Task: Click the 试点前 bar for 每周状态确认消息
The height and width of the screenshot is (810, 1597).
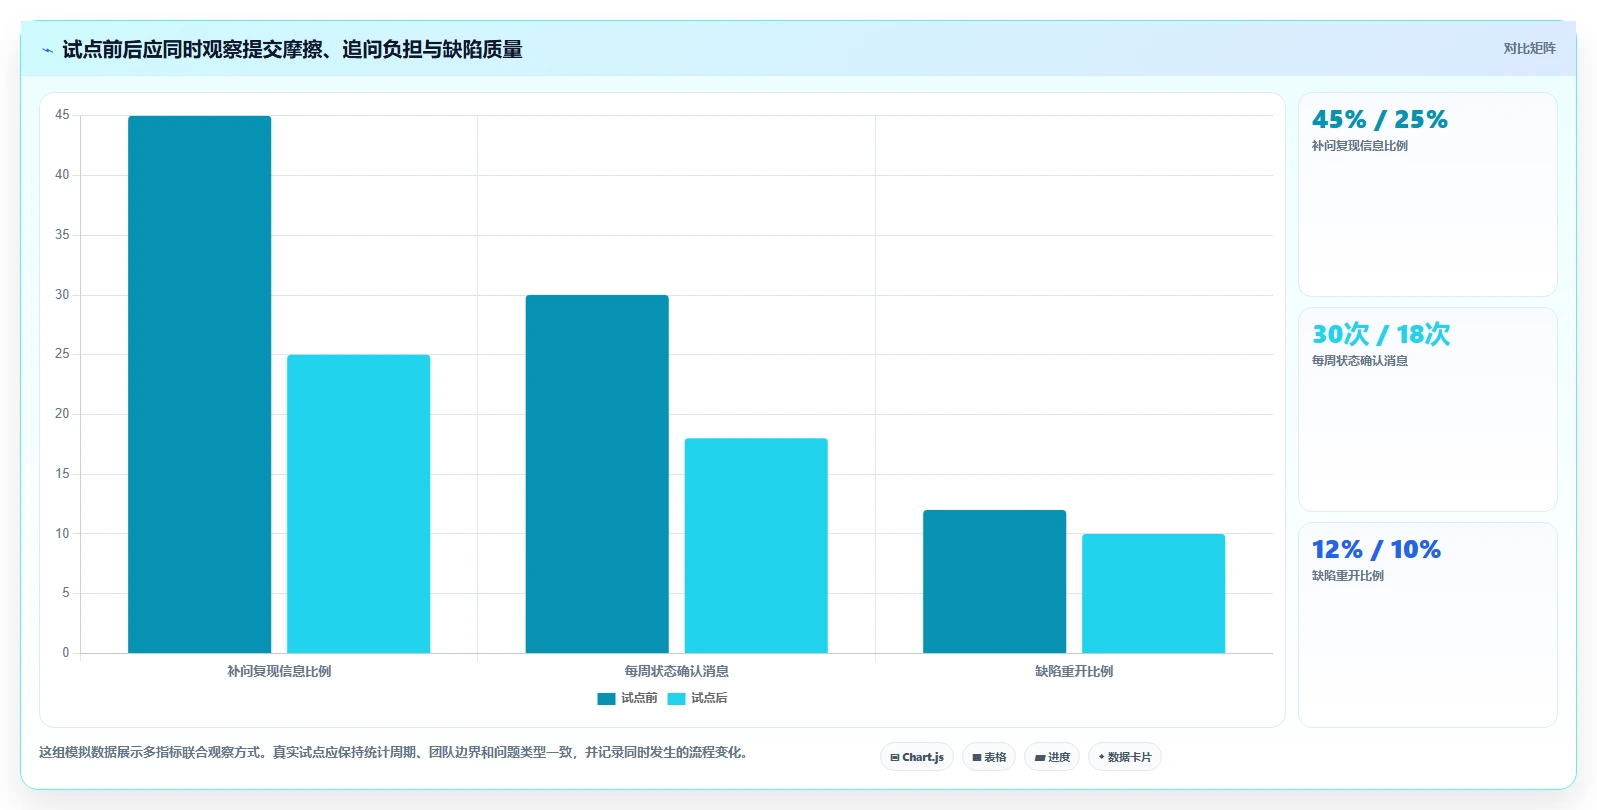Action: 597,474
